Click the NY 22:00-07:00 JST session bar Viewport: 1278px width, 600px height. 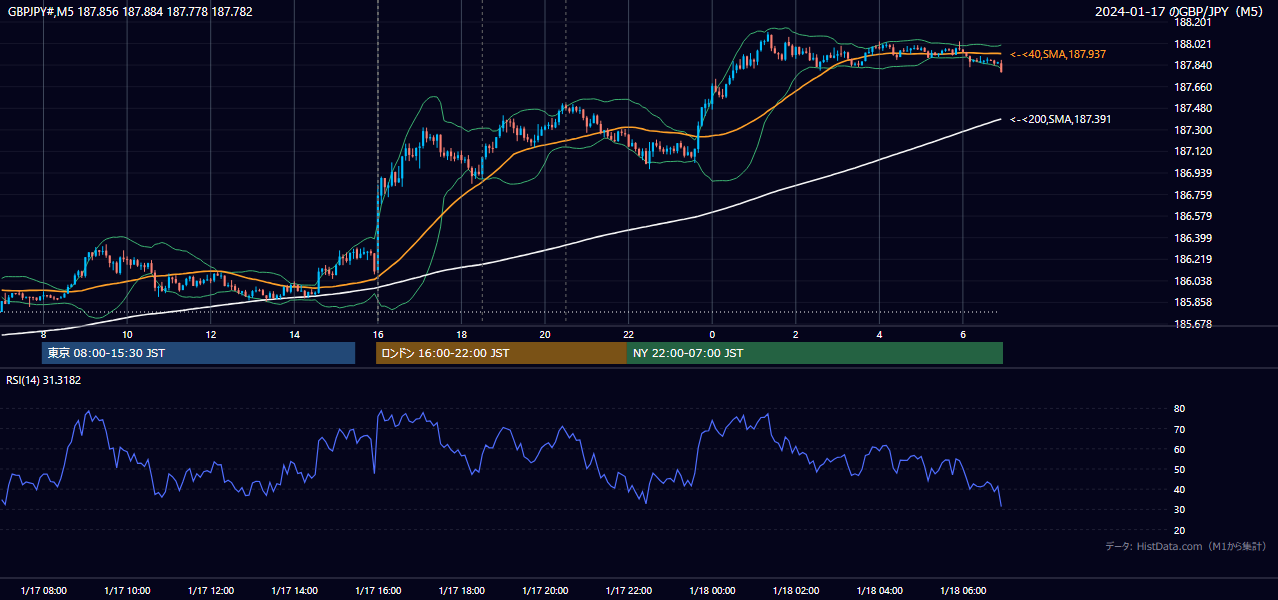point(815,353)
